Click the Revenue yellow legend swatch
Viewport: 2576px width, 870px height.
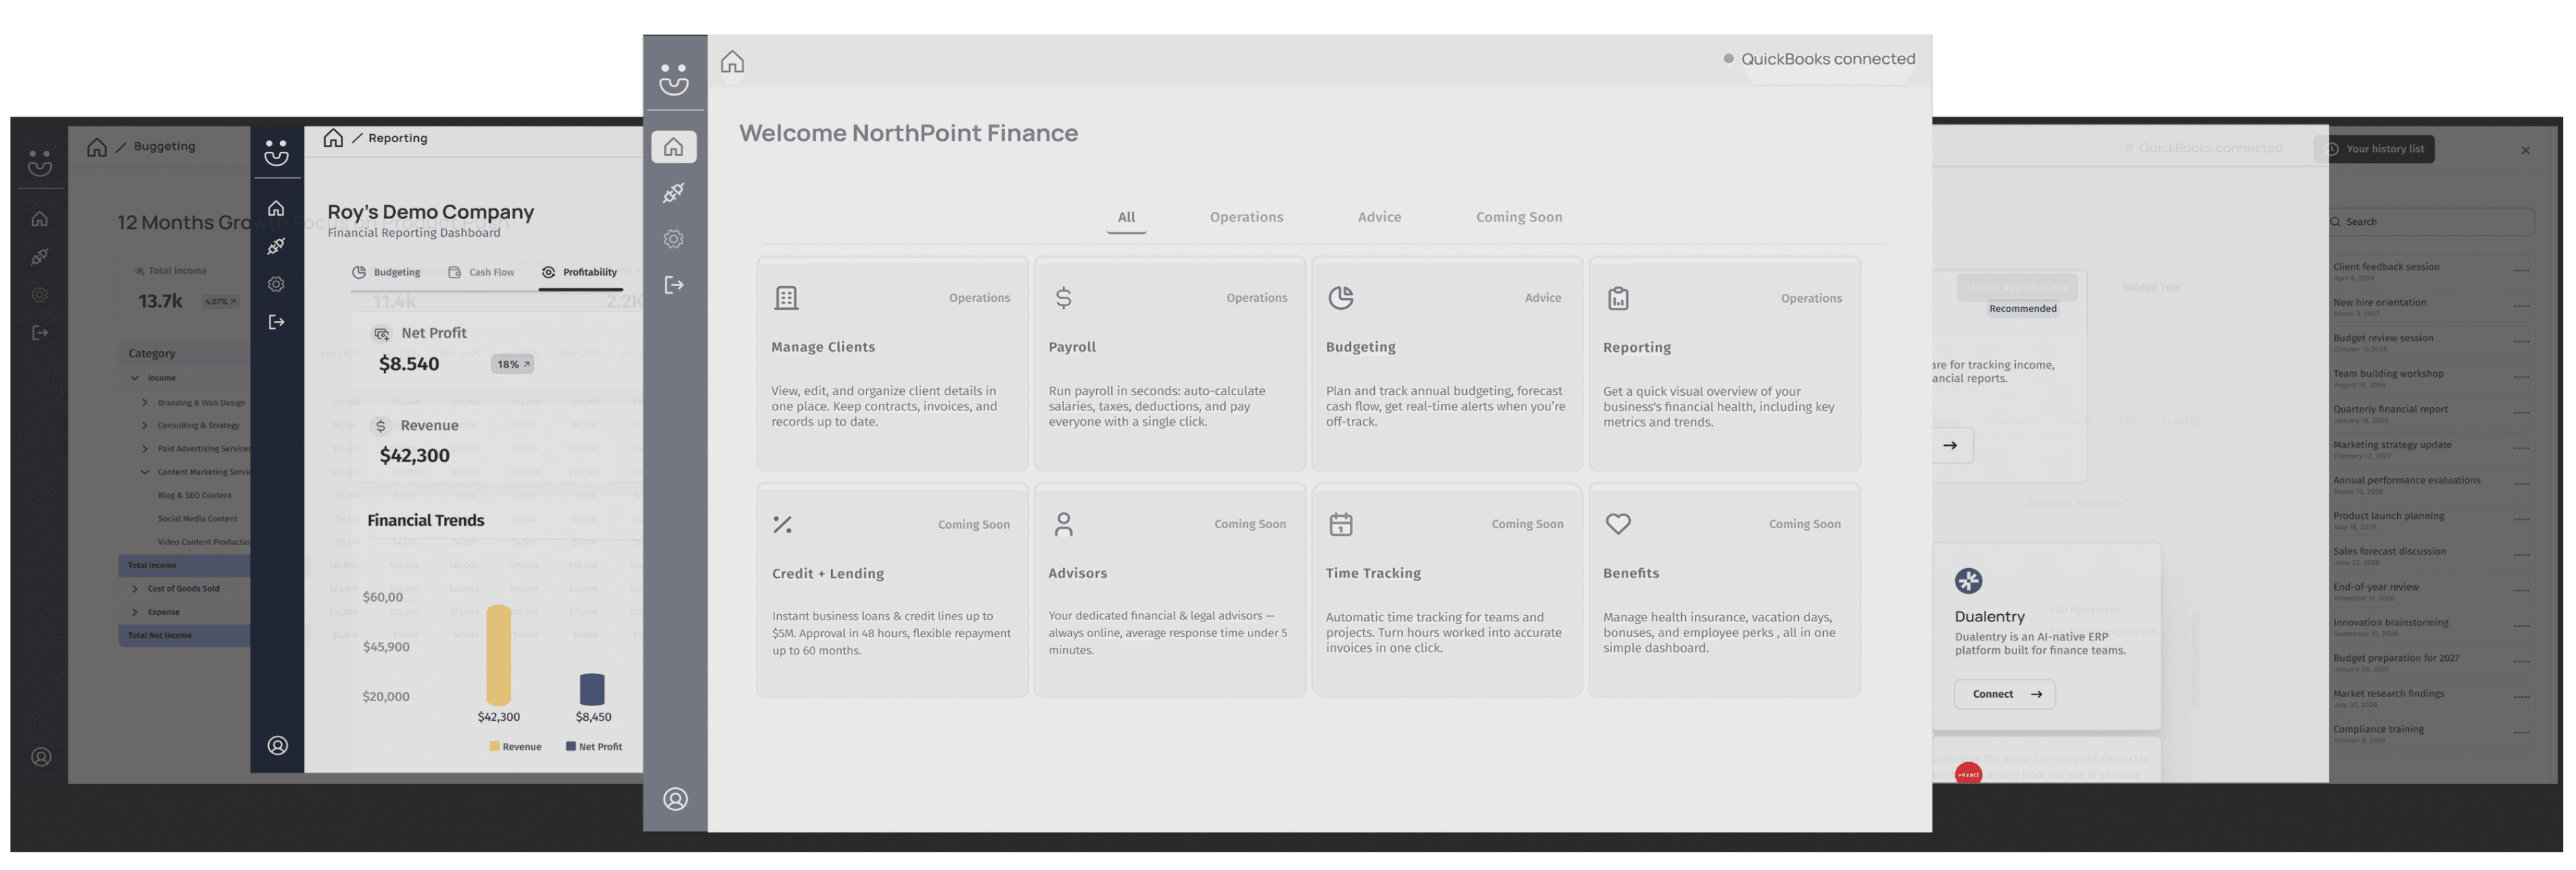point(494,746)
